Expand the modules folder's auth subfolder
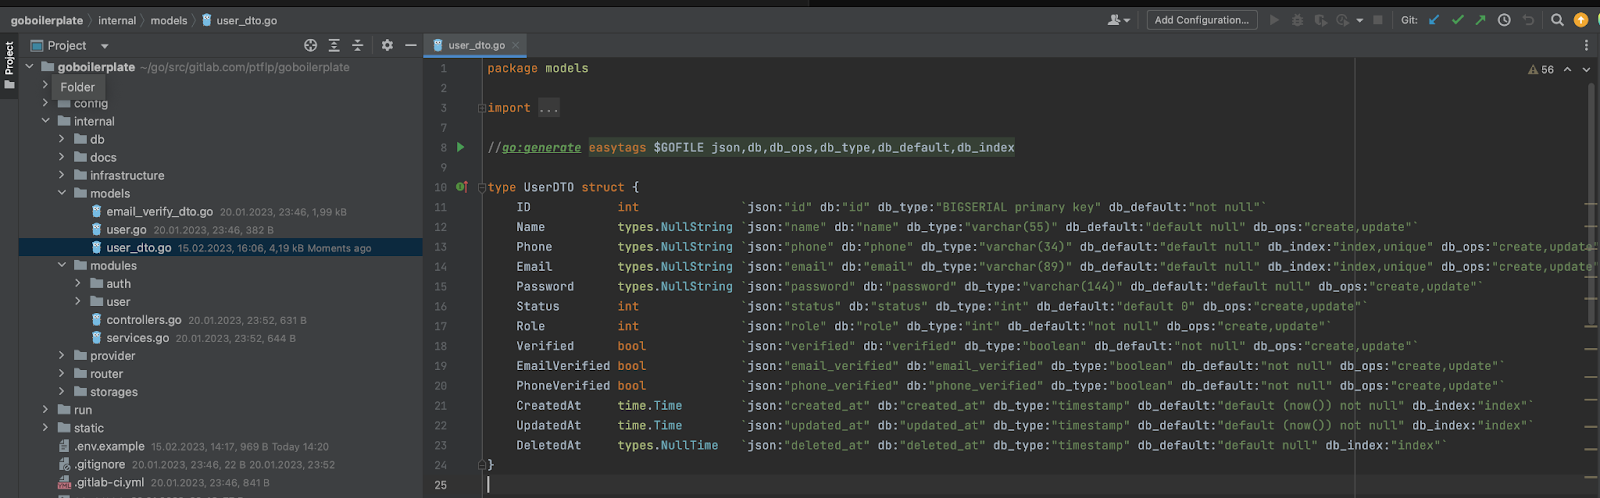The width and height of the screenshot is (1600, 498). 78,284
